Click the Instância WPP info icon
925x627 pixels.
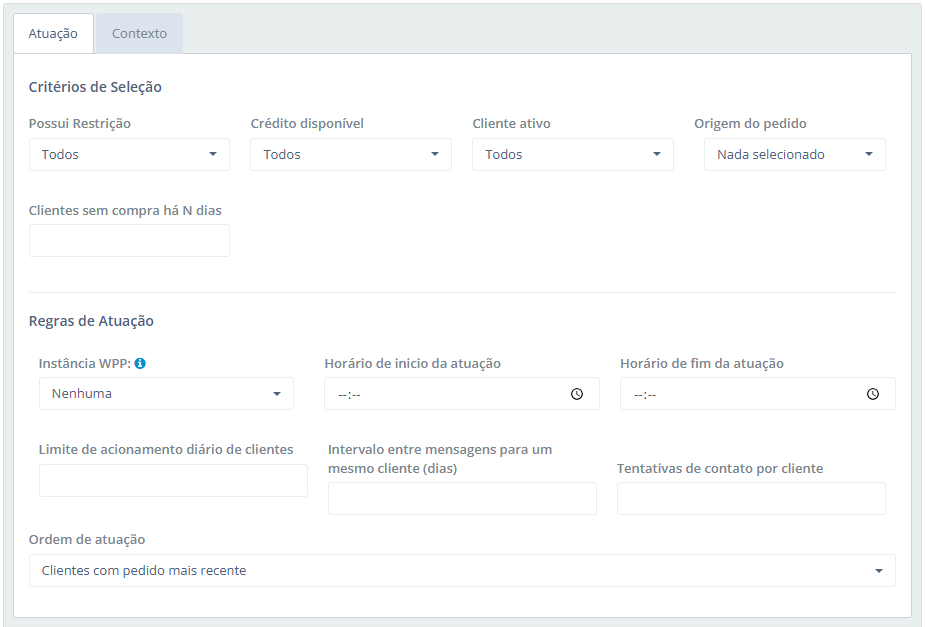pos(140,364)
